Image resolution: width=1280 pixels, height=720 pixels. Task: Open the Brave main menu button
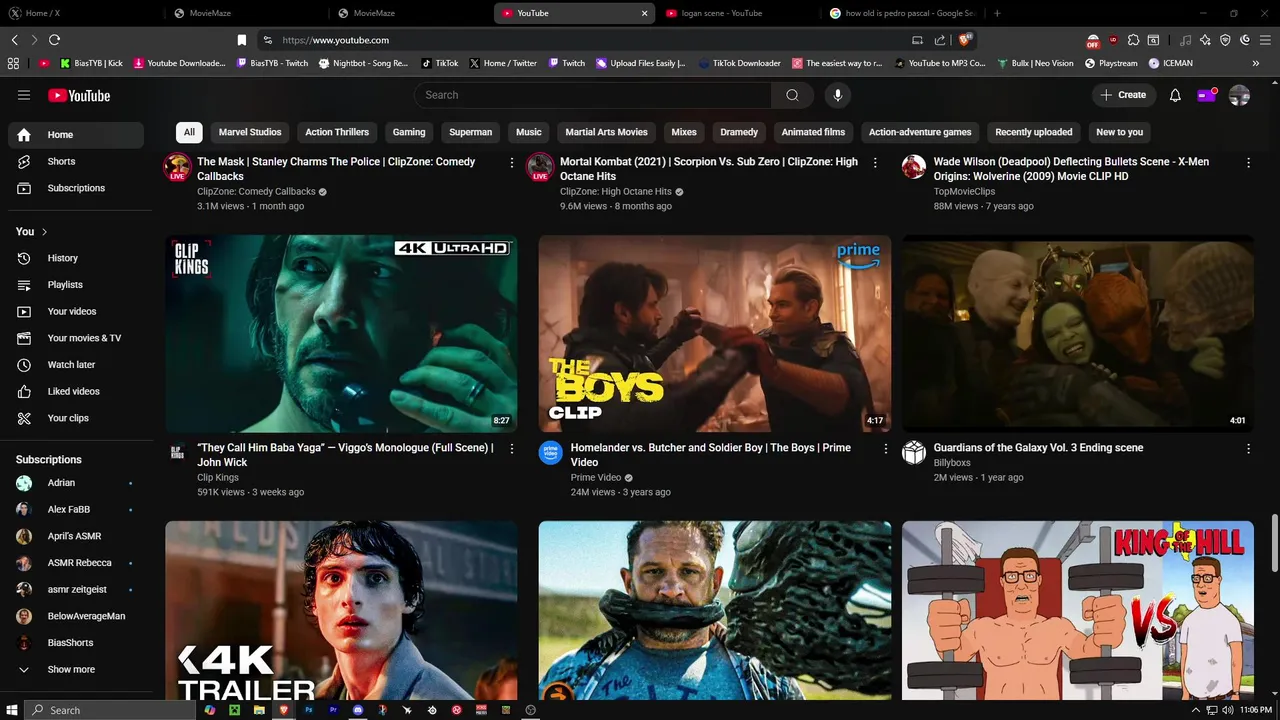click(x=1265, y=40)
